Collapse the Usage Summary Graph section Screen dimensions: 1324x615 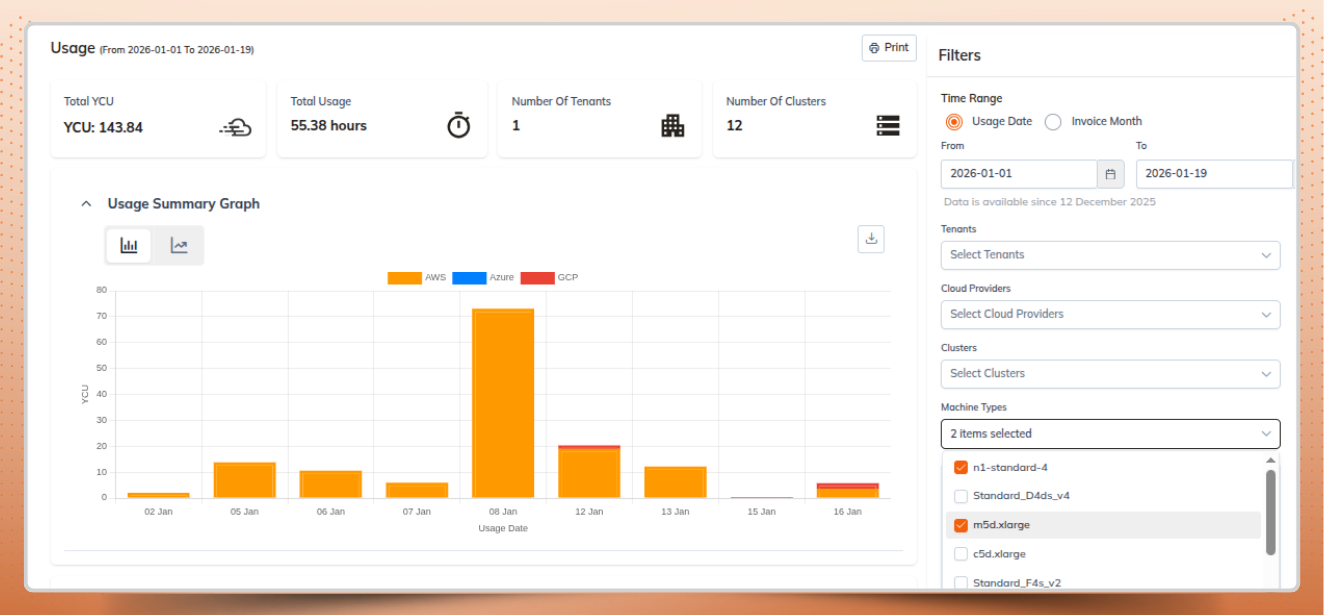click(x=86, y=204)
